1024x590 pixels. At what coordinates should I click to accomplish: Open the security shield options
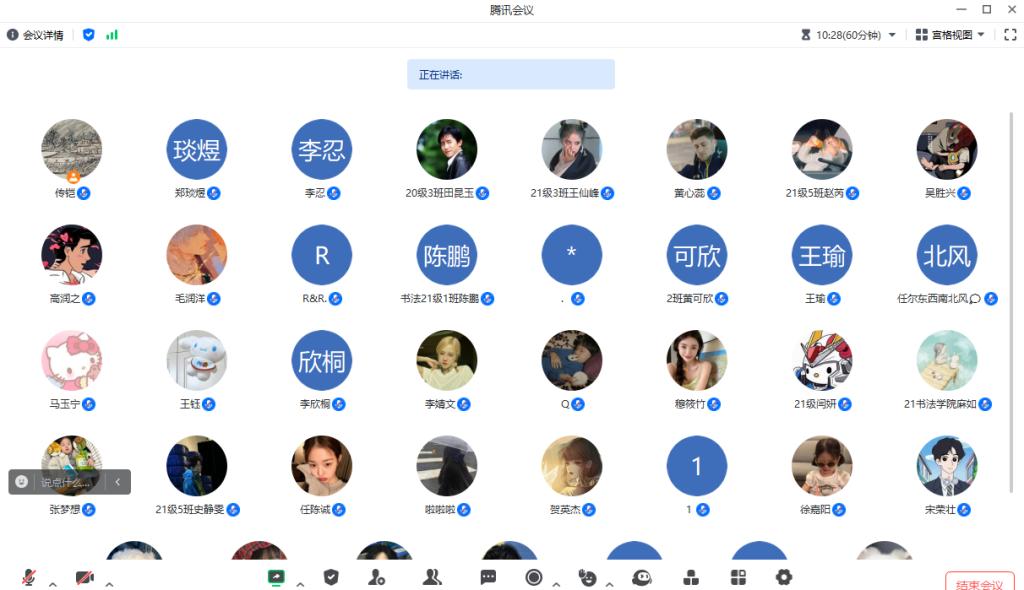(331, 577)
